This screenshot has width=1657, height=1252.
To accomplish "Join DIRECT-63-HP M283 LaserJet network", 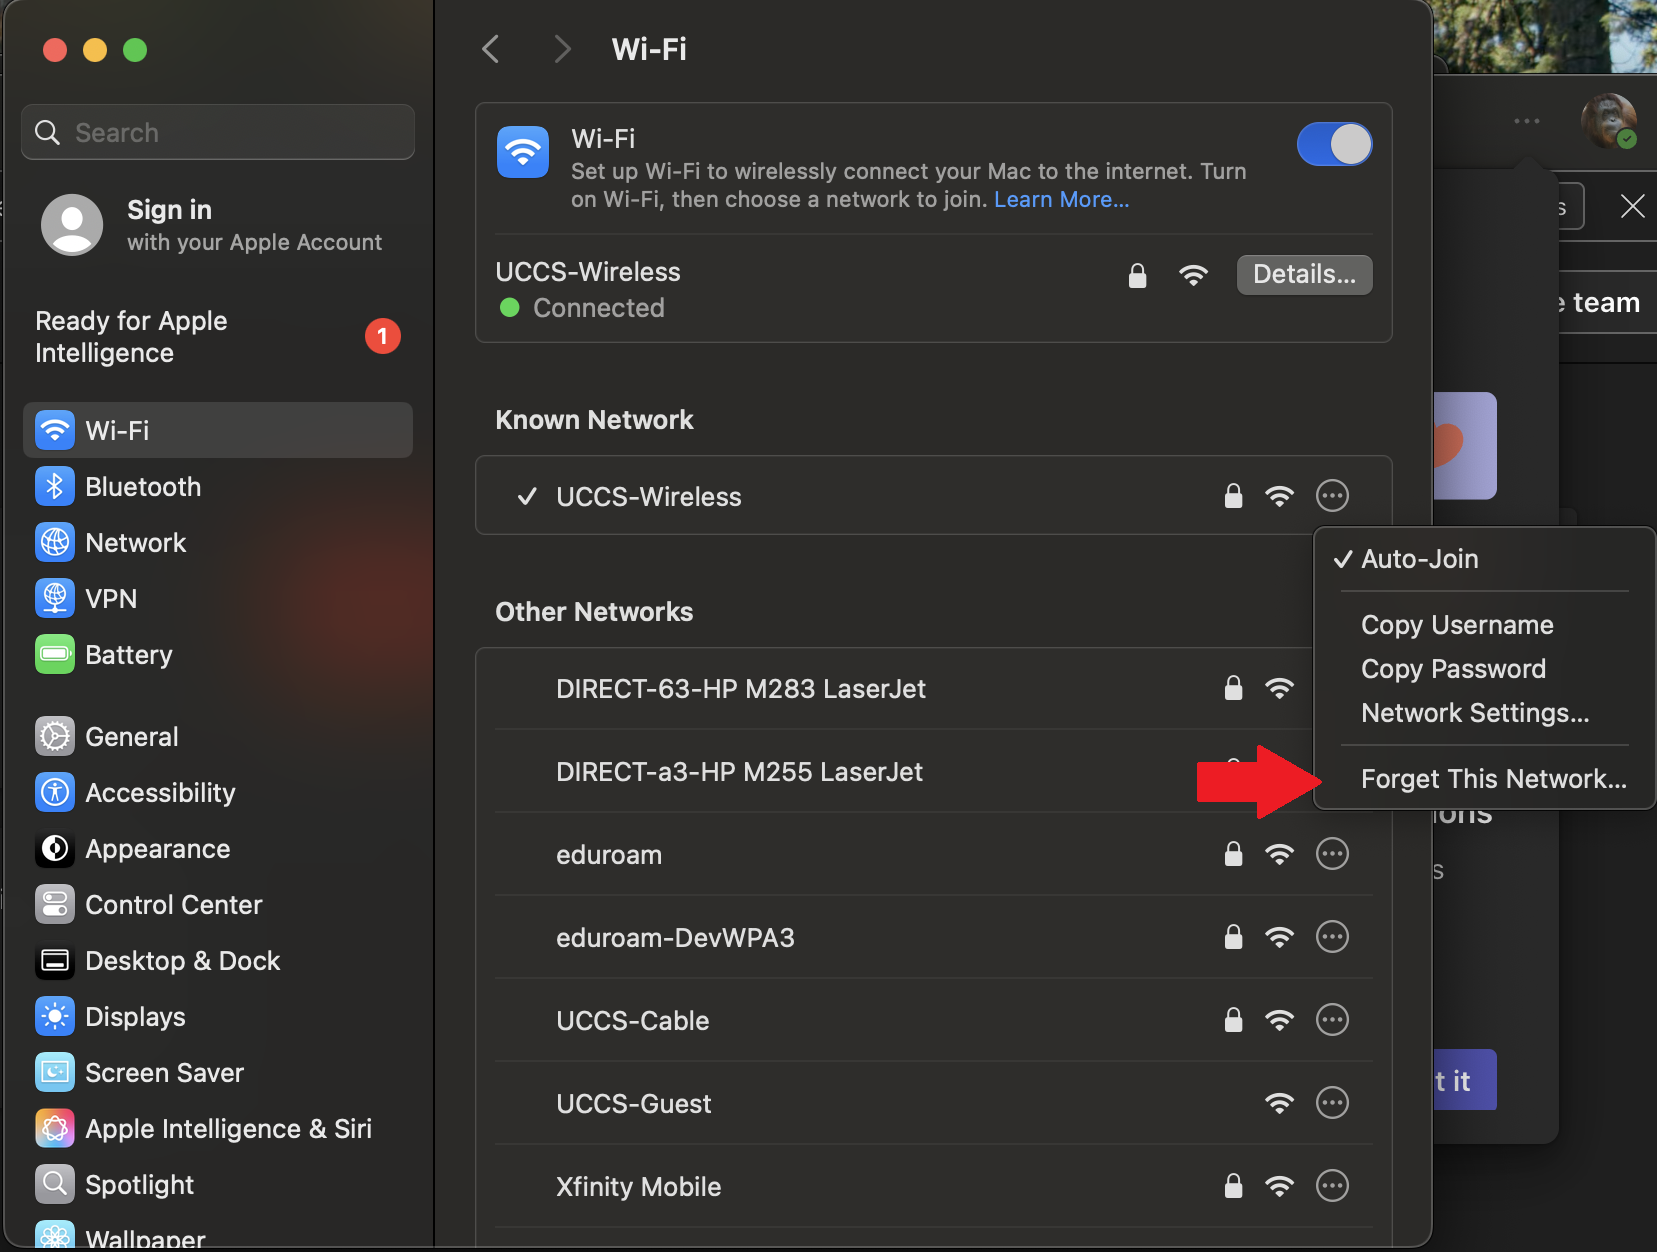I will coord(933,688).
